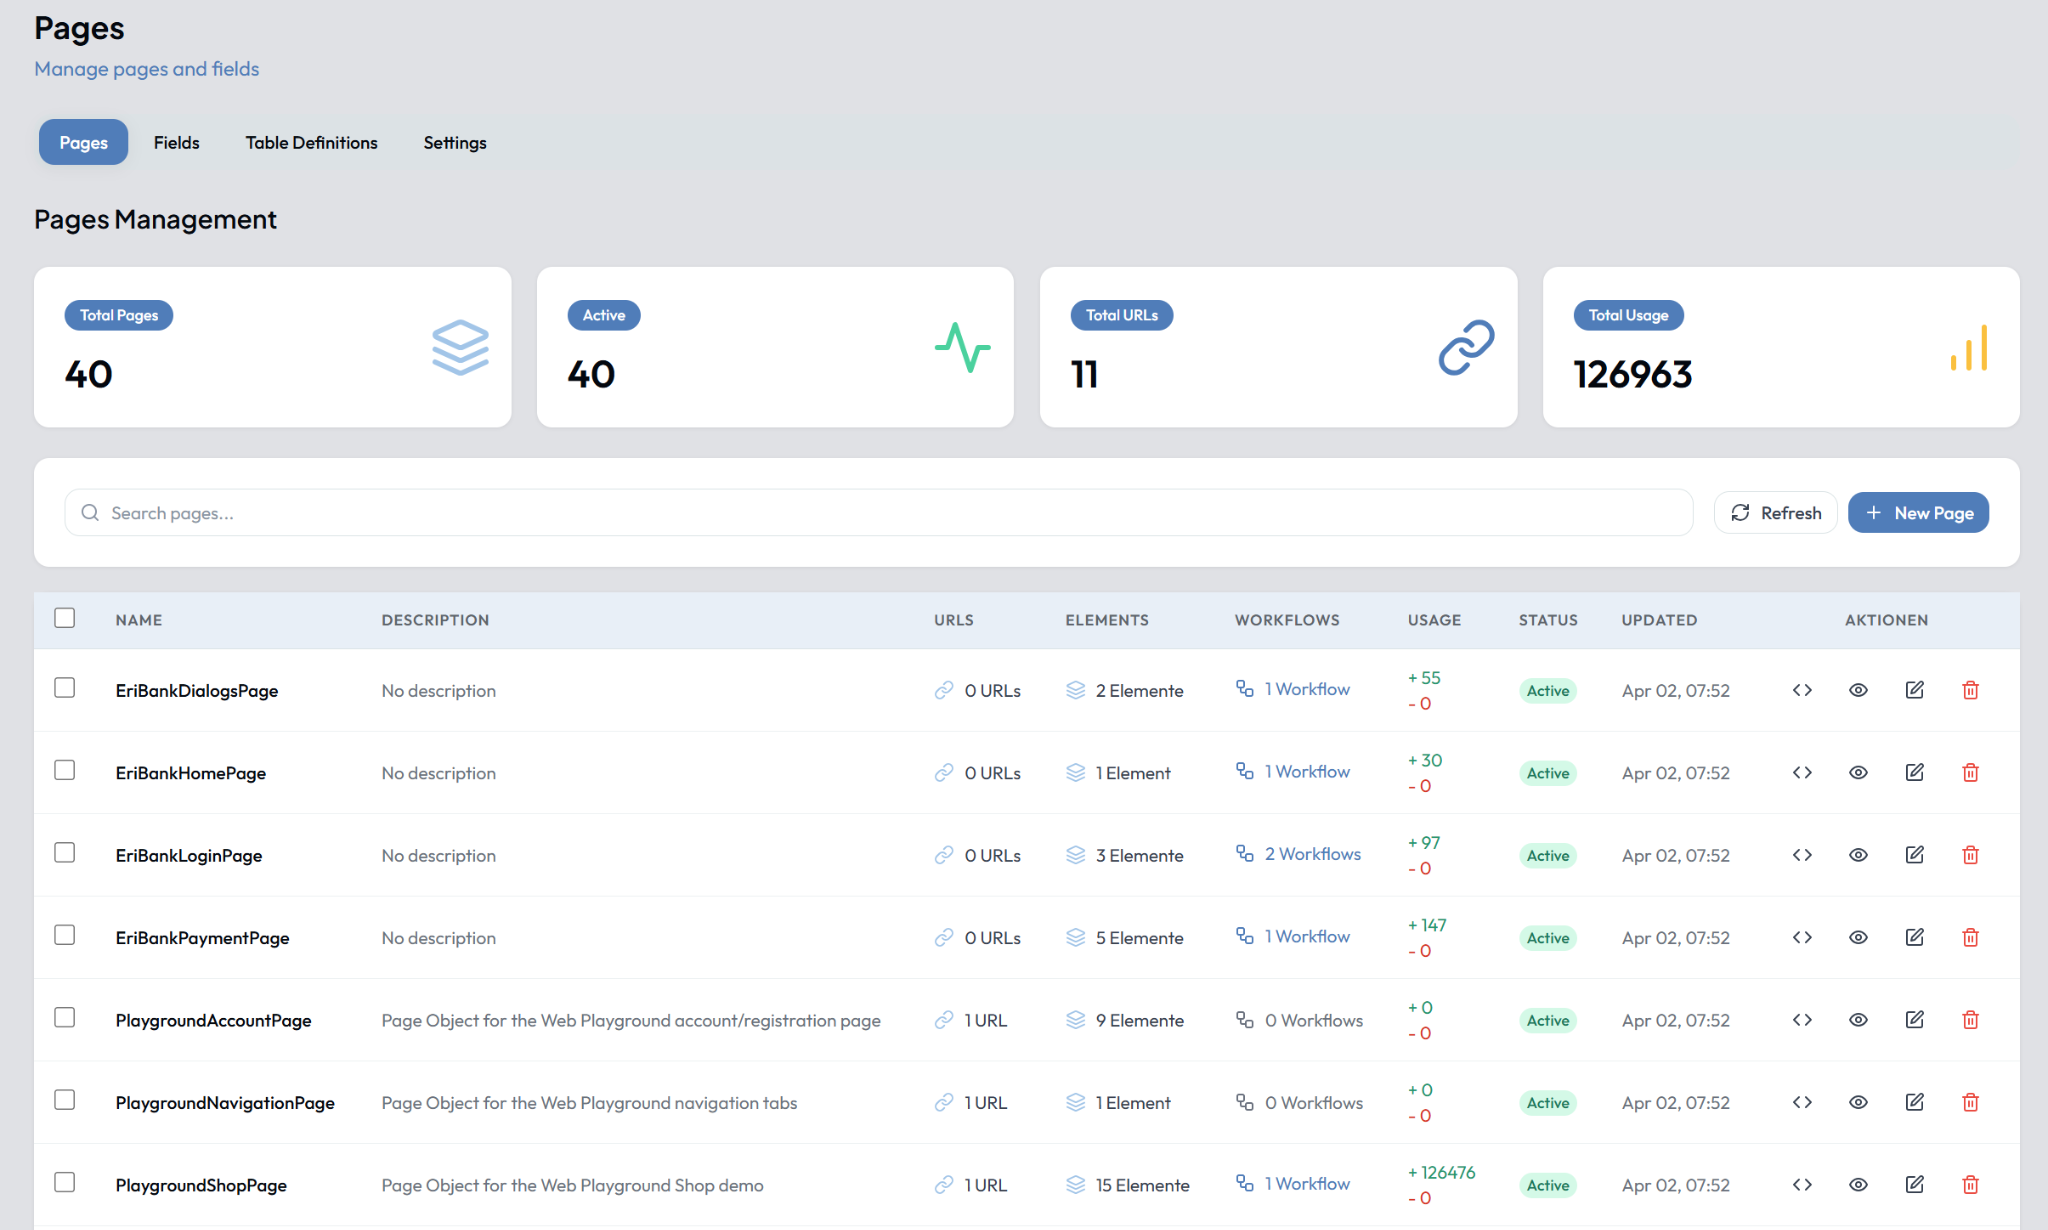Screen dimensions: 2048x1230
Task: Show code for EriBankLoginPage
Action: coord(1802,855)
